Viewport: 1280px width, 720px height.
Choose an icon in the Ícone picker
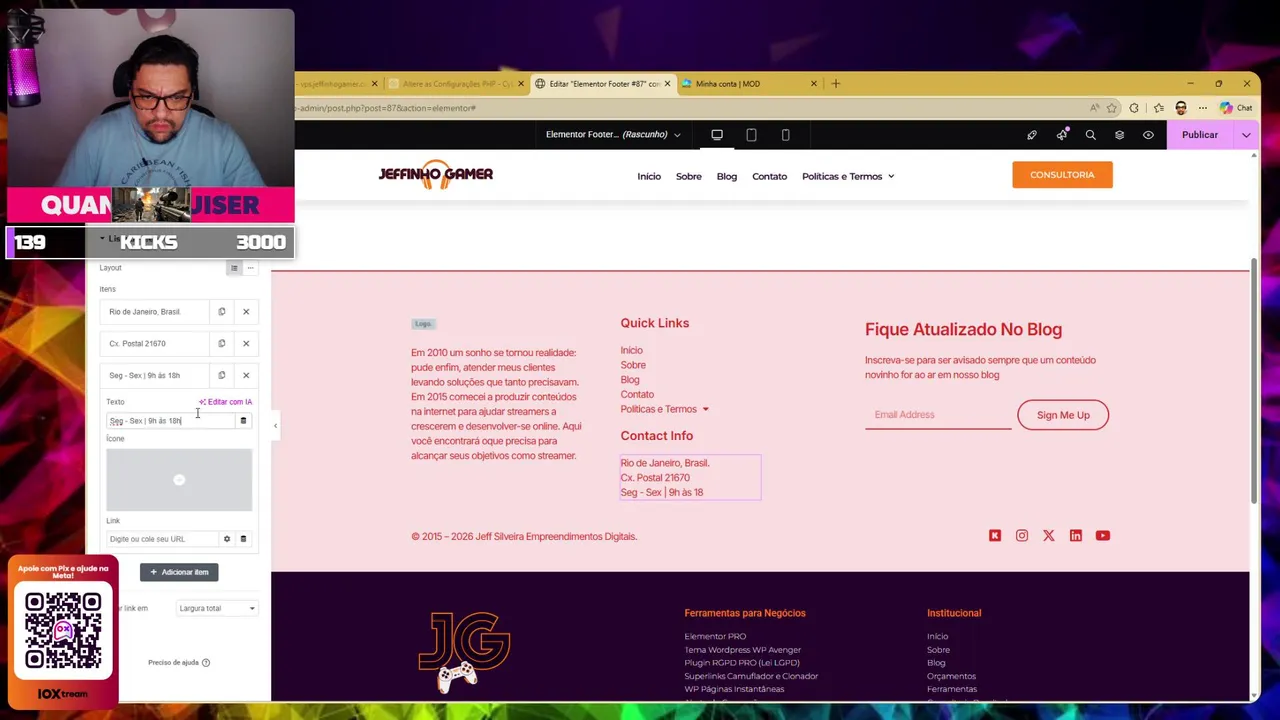(x=179, y=480)
